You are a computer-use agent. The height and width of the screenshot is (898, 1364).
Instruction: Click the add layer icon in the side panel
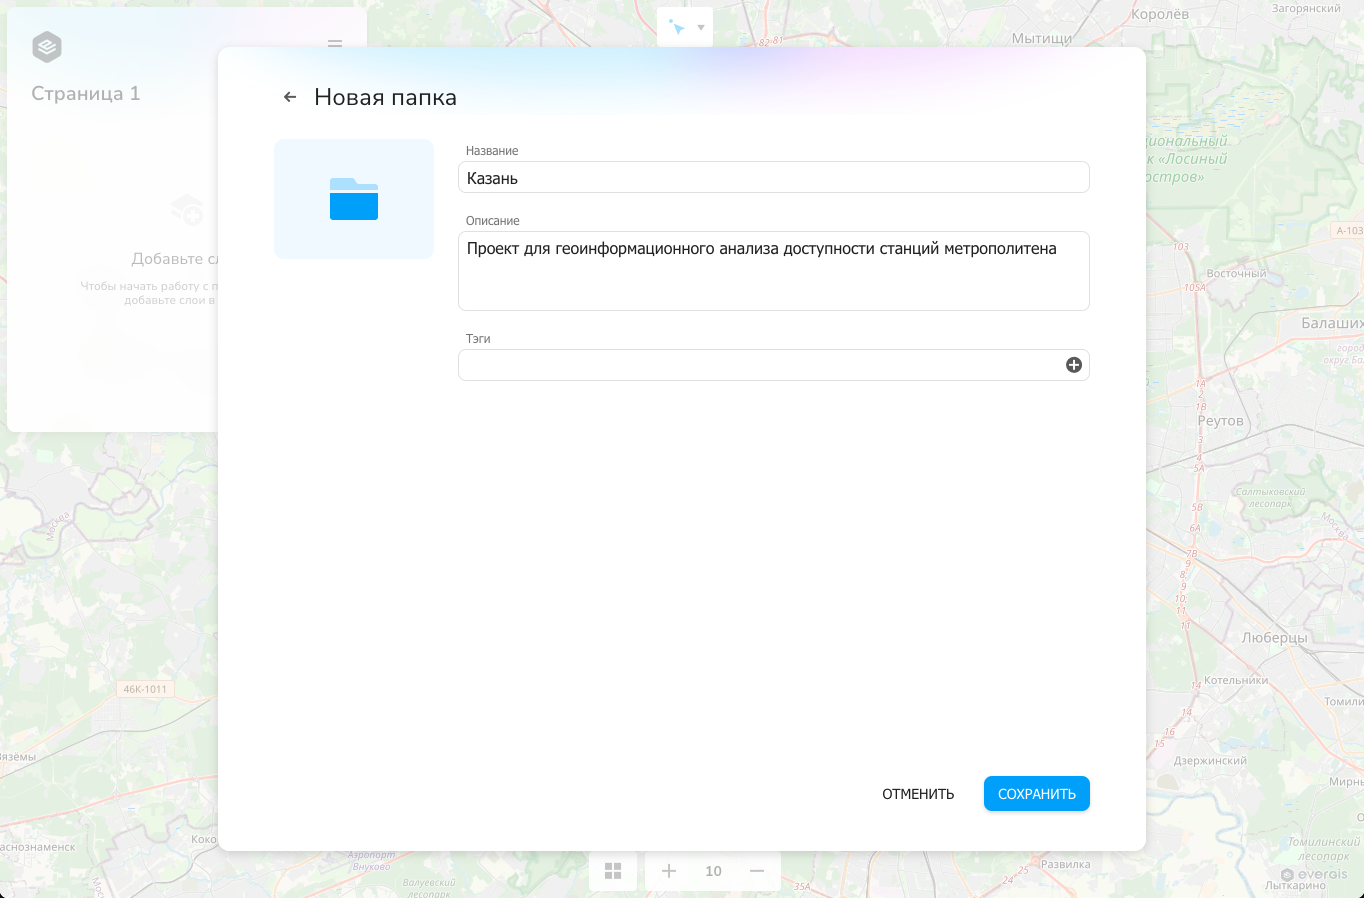click(187, 211)
